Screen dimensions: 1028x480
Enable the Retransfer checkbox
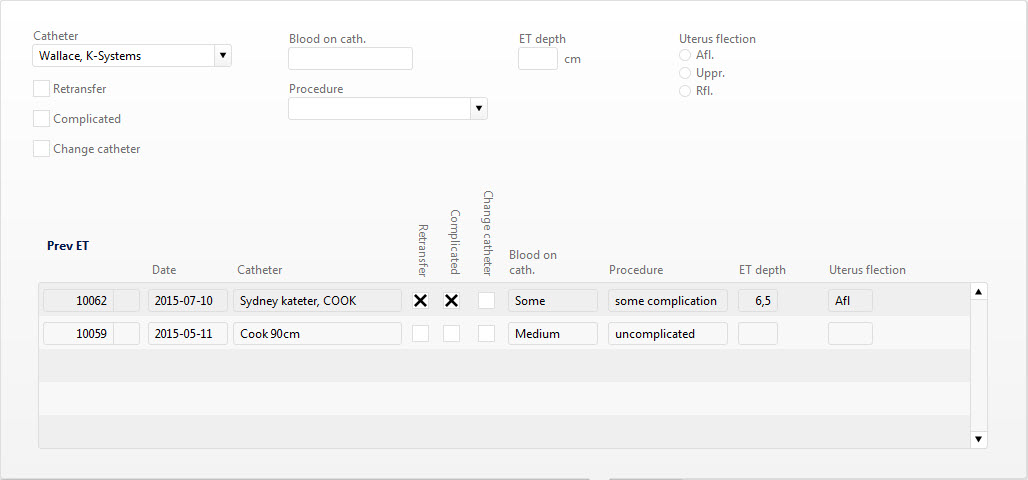click(41, 89)
